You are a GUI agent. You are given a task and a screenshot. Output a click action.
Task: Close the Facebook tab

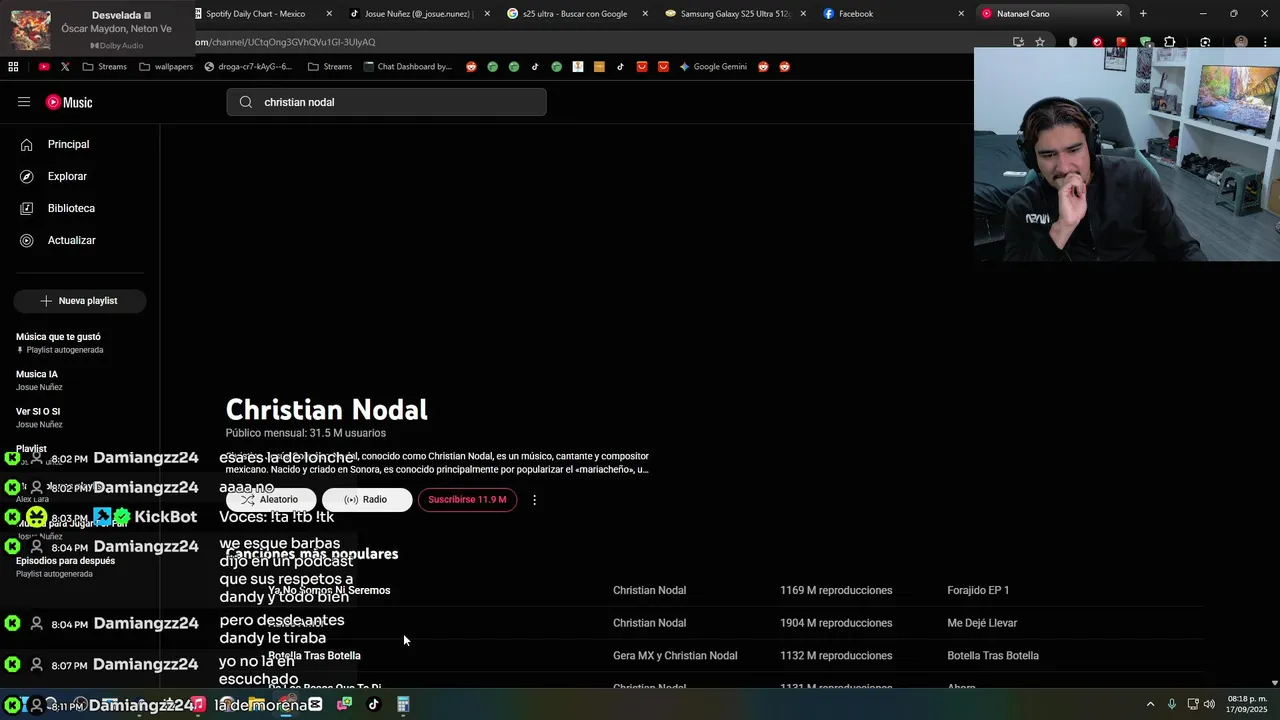click(961, 14)
